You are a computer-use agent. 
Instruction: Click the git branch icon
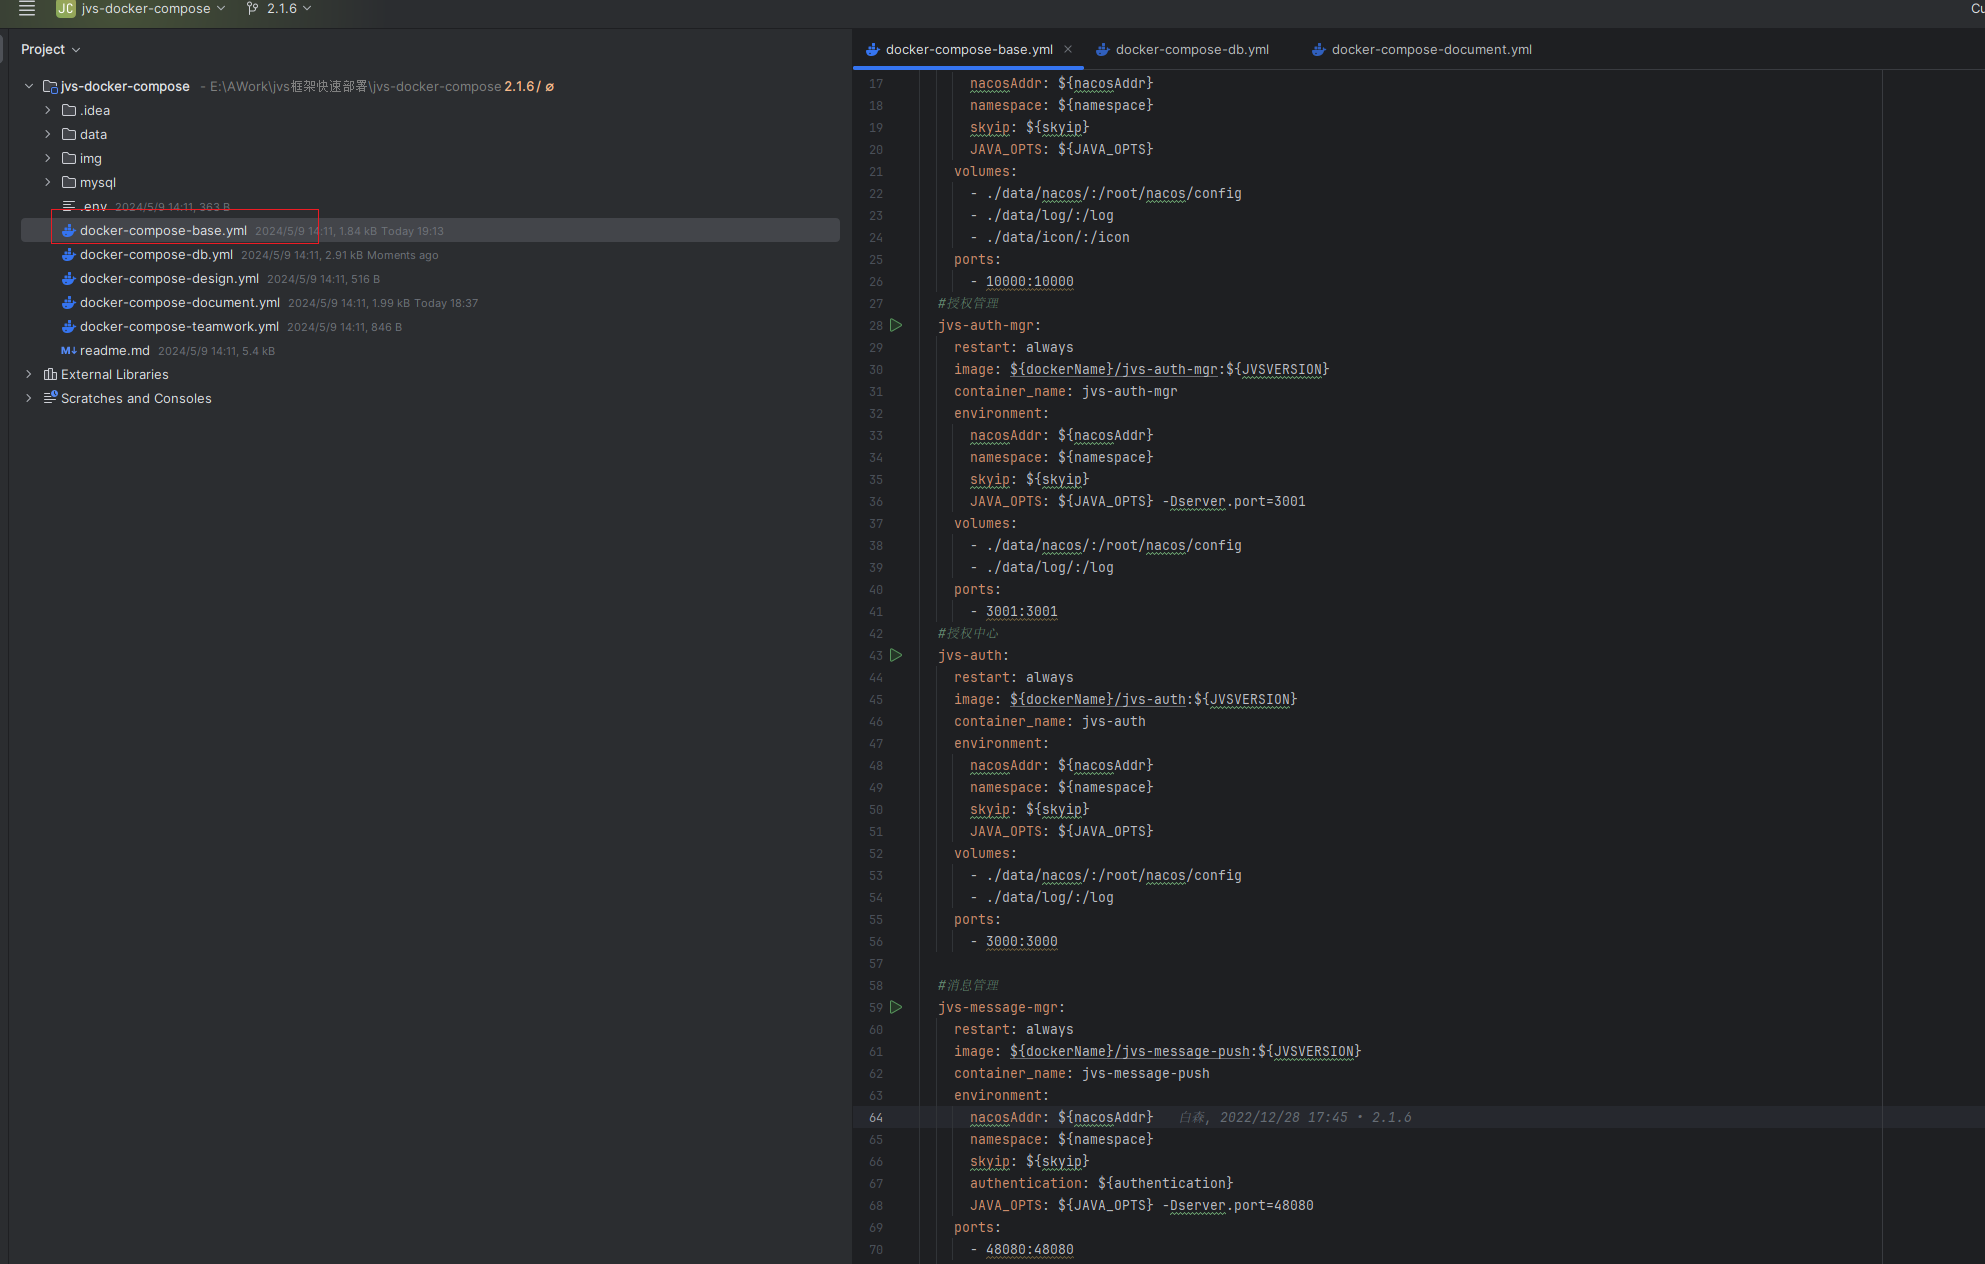click(252, 9)
